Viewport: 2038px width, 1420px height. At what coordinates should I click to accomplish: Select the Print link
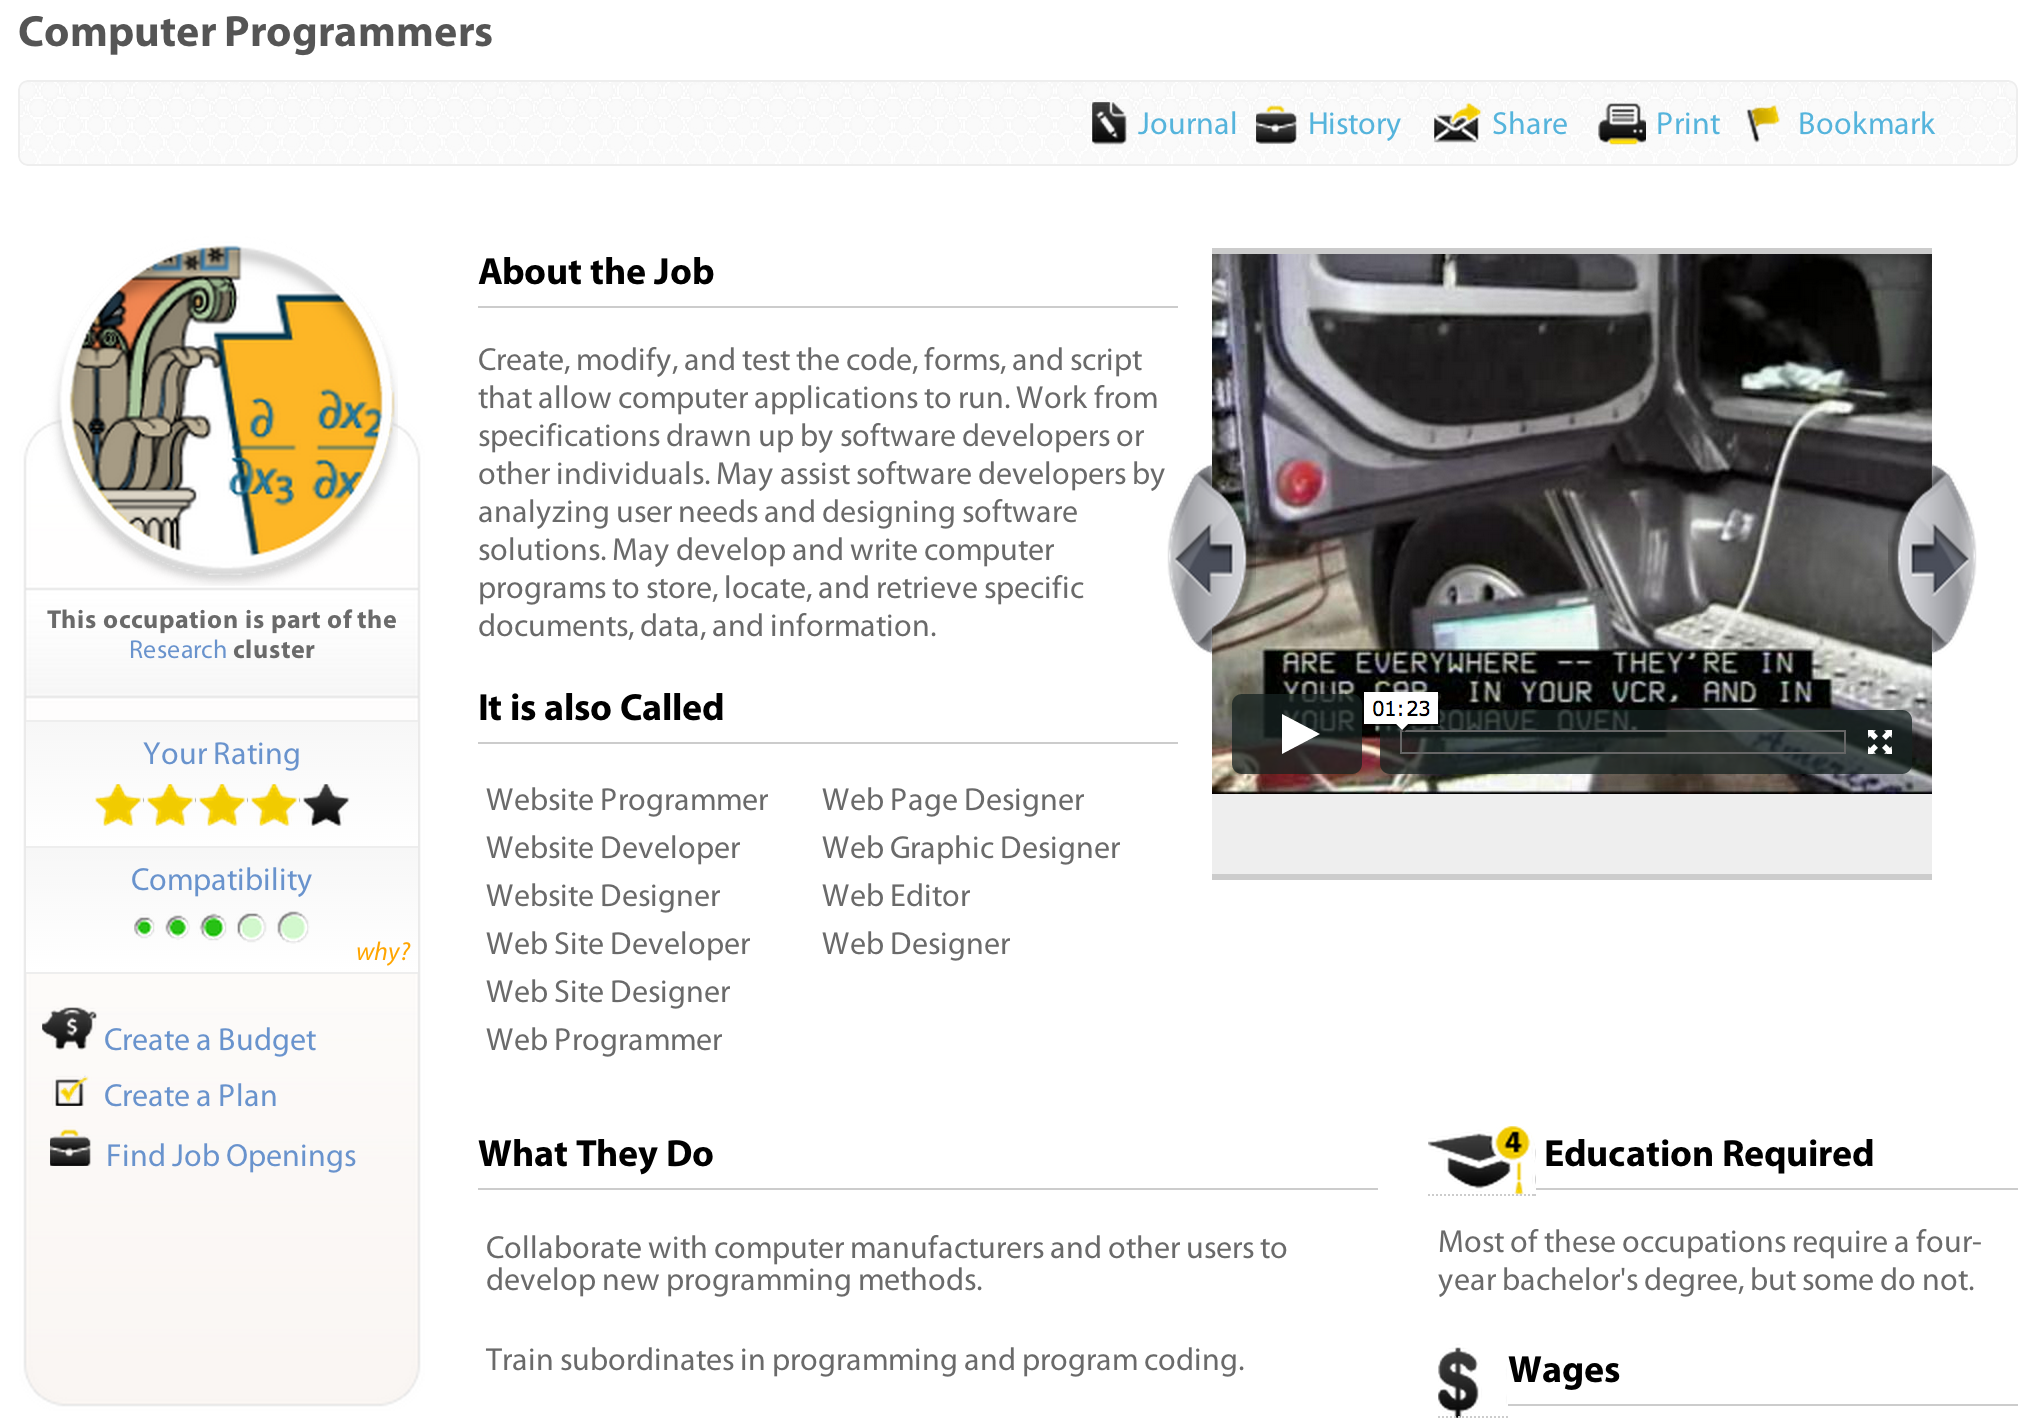(1688, 123)
